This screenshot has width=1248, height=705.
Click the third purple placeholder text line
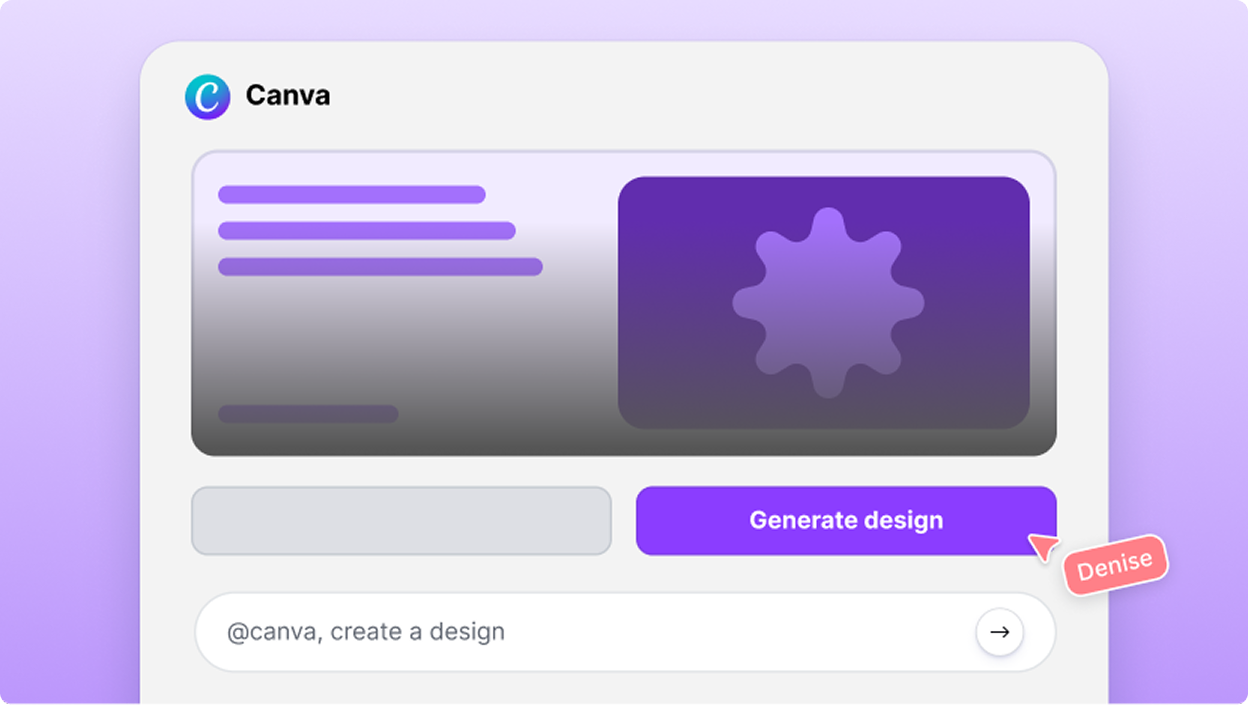[380, 267]
